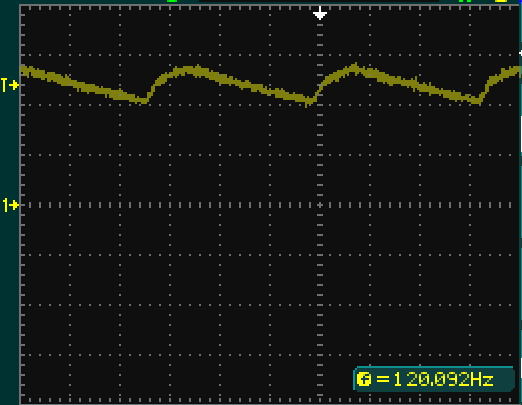The height and width of the screenshot is (405, 522).
Task: Click the pair of green indicators at top right
Action: click(465, 1)
